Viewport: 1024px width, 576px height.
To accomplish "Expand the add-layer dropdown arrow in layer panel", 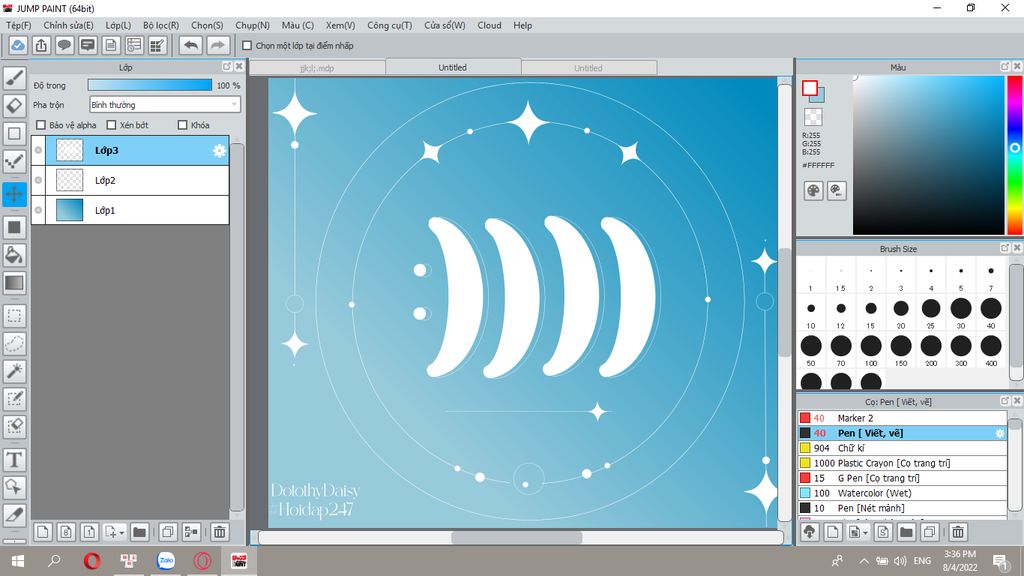I will coord(121,533).
